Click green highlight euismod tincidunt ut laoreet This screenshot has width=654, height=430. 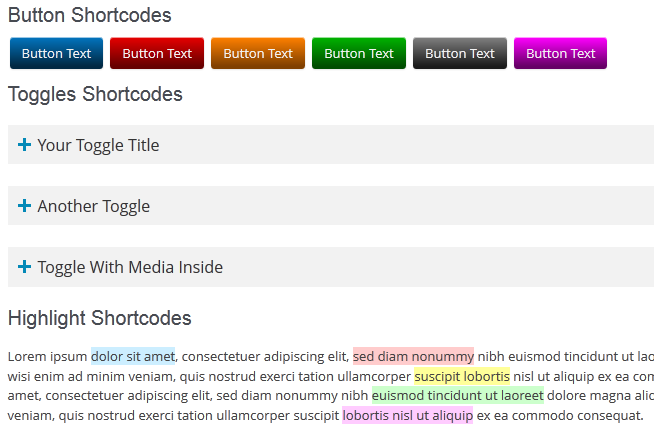click(x=458, y=395)
